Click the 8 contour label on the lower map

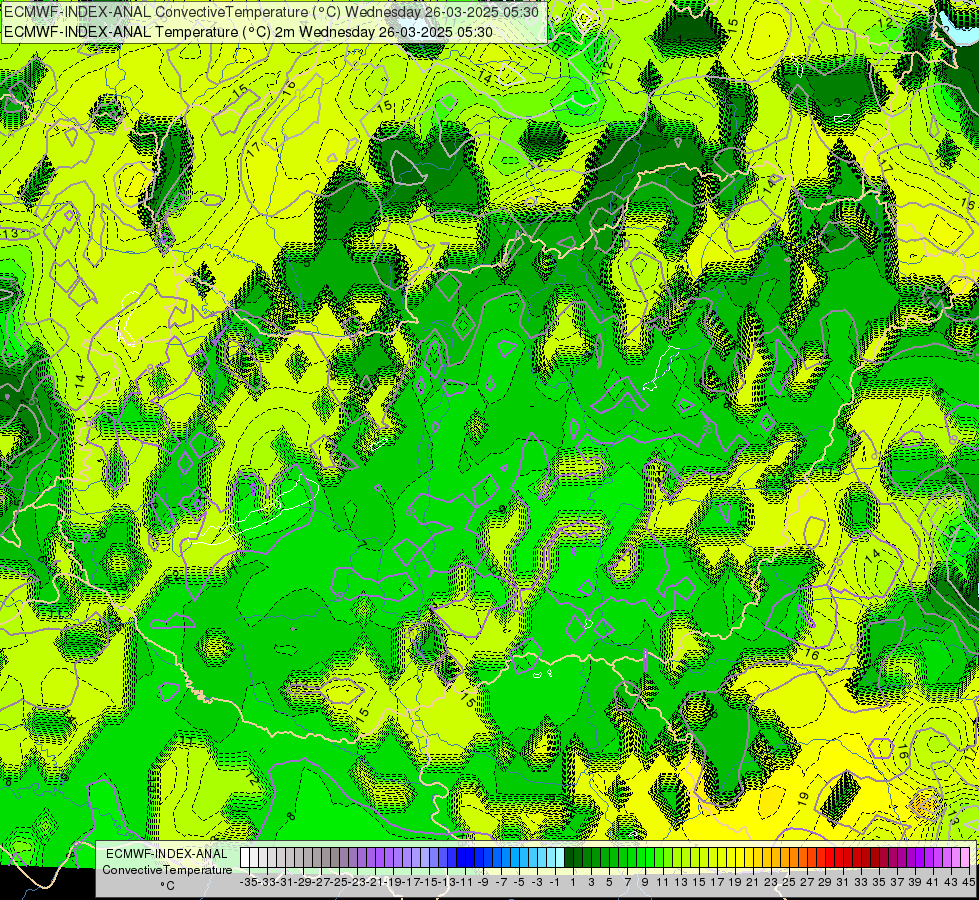point(291,816)
